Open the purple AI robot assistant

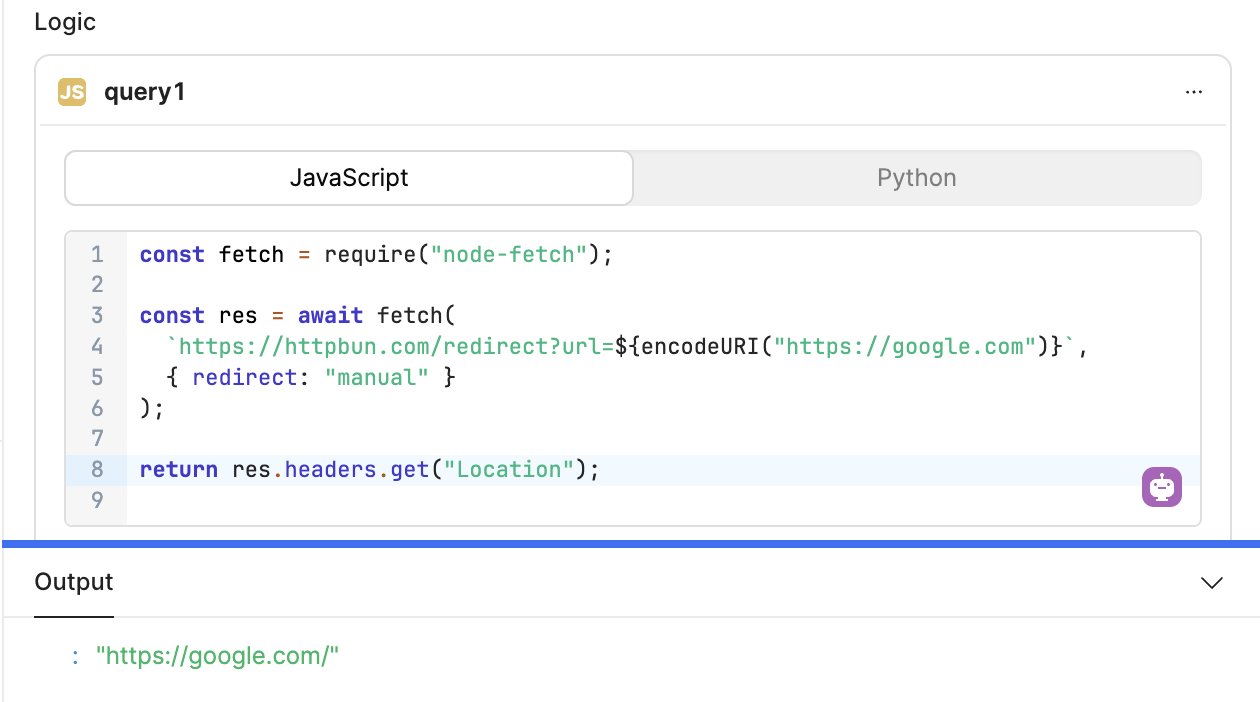pyautogui.click(x=1162, y=487)
